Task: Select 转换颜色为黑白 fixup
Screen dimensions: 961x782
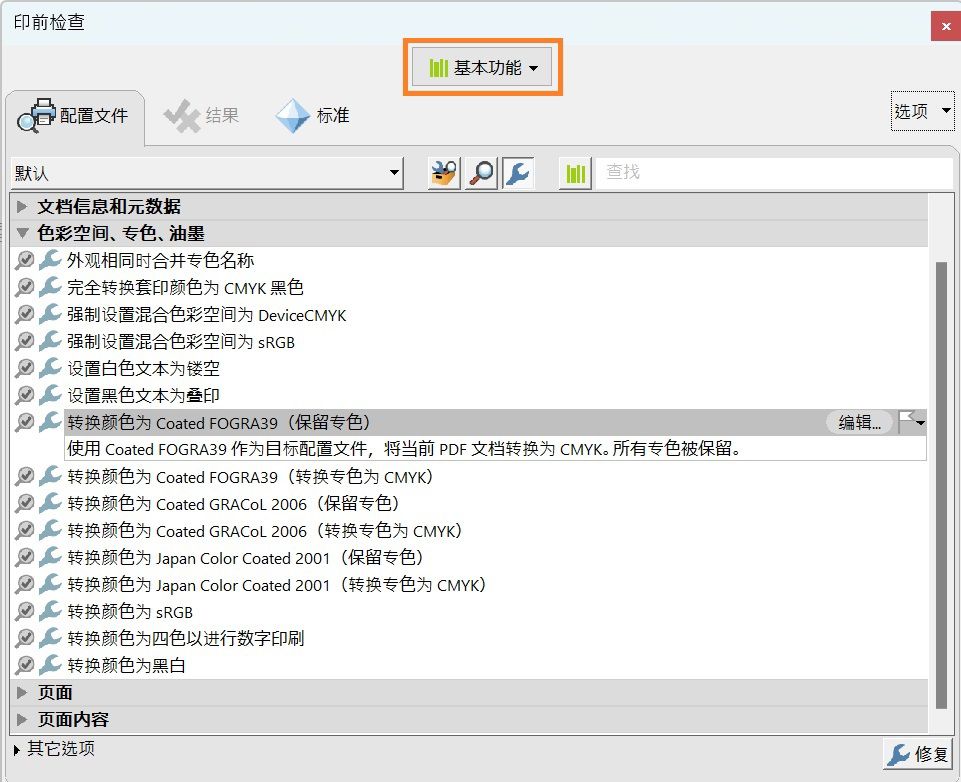Action: pyautogui.click(x=126, y=666)
